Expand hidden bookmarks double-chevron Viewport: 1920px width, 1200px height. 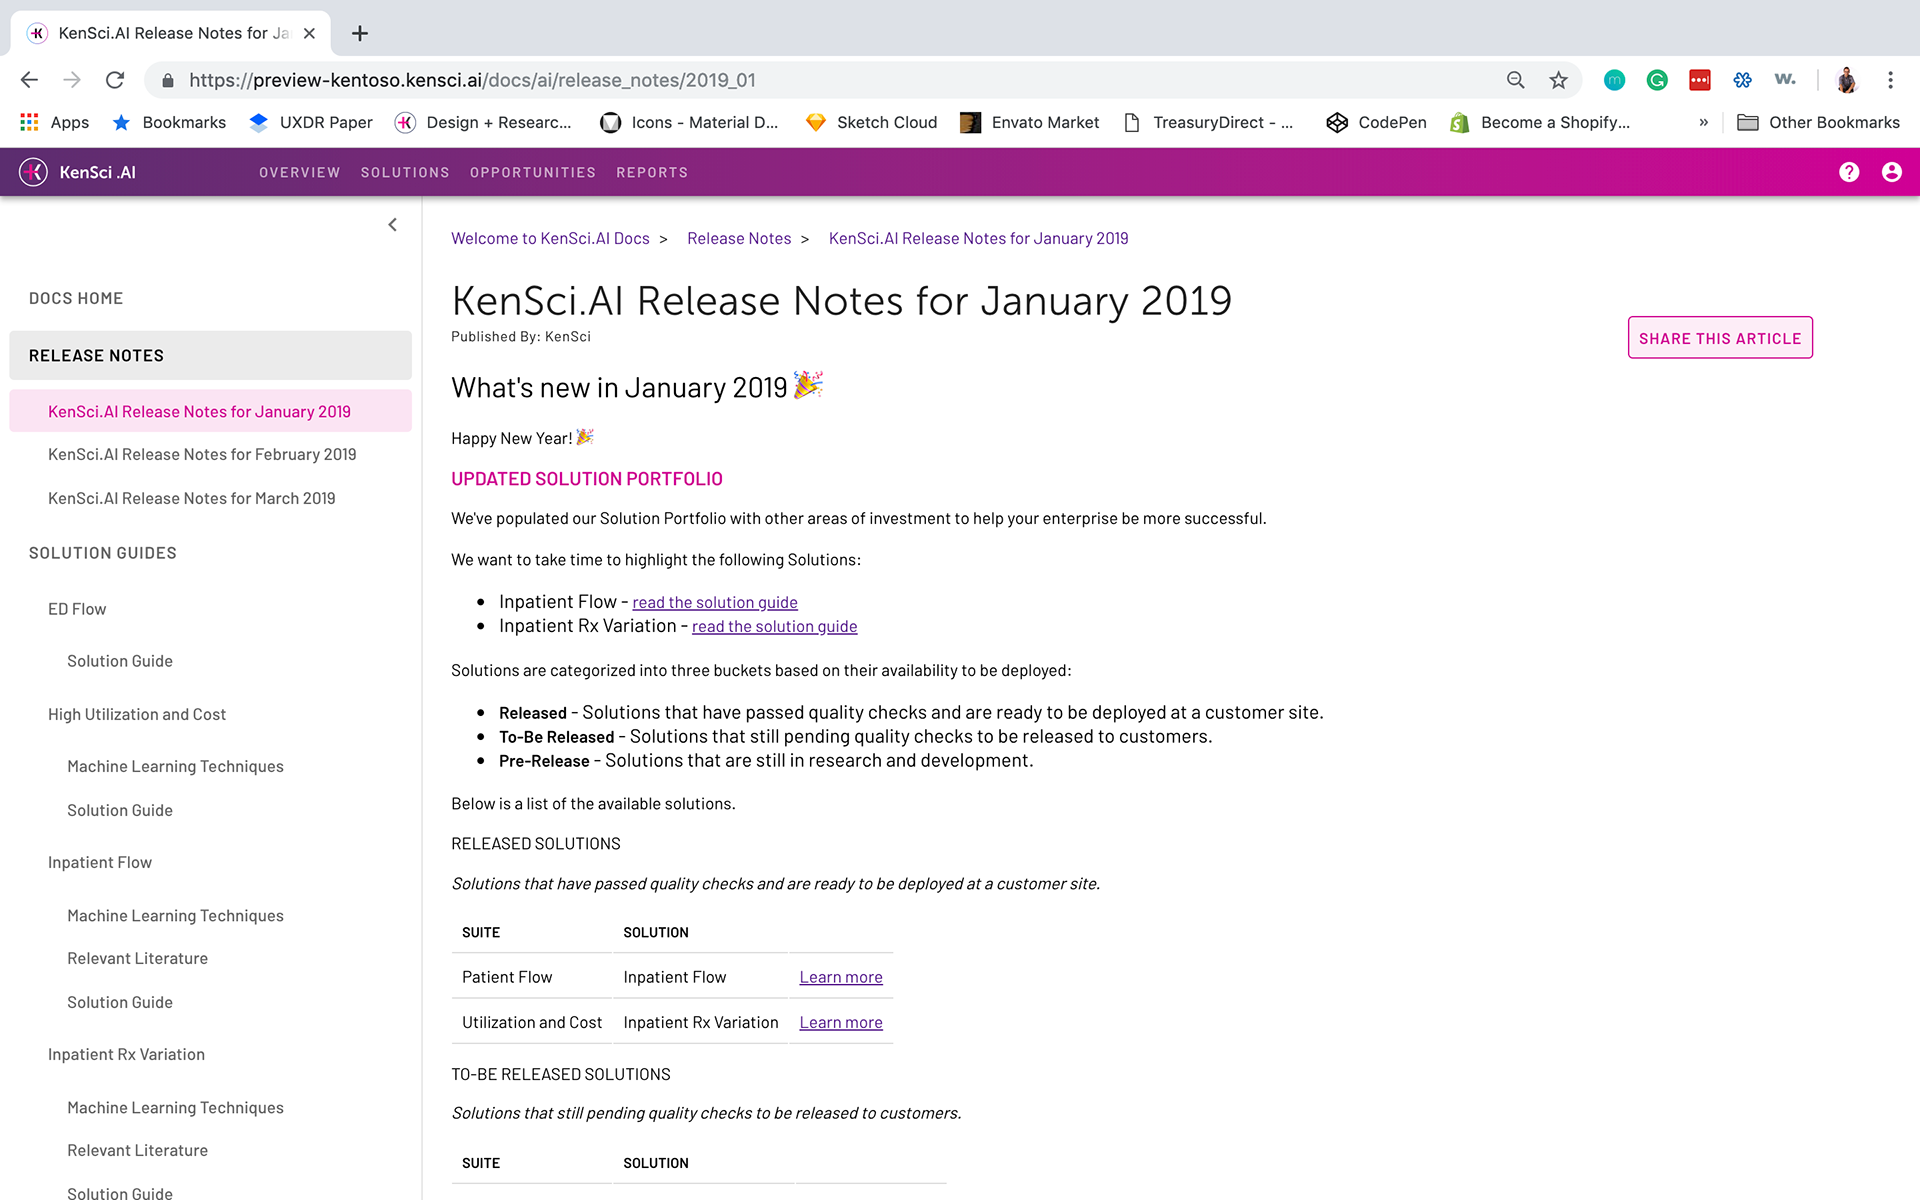[x=1703, y=122]
